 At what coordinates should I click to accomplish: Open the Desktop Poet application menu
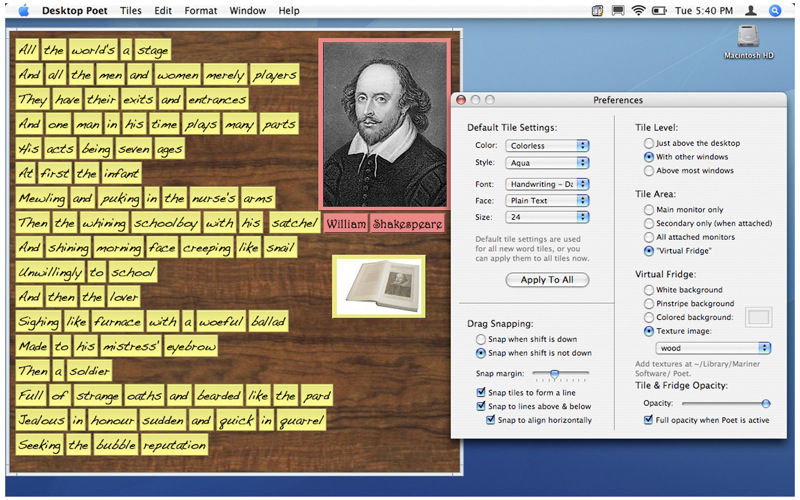[74, 10]
